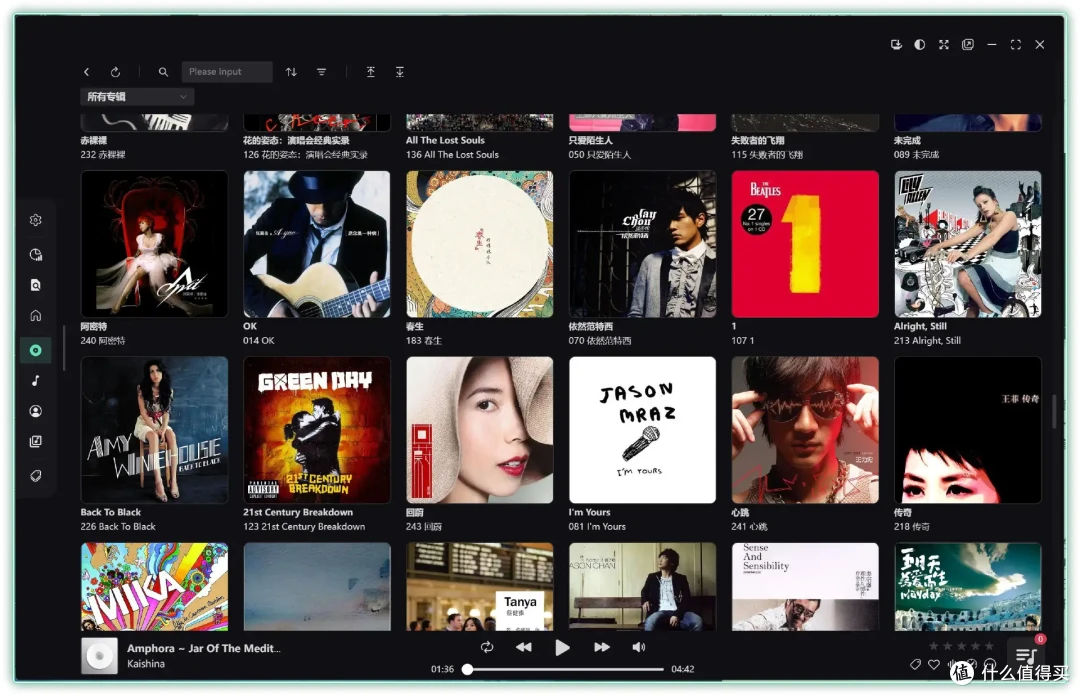Viewport: 1080px width, 696px height.
Task: Open the tags sidebar icon
Action: (x=36, y=475)
